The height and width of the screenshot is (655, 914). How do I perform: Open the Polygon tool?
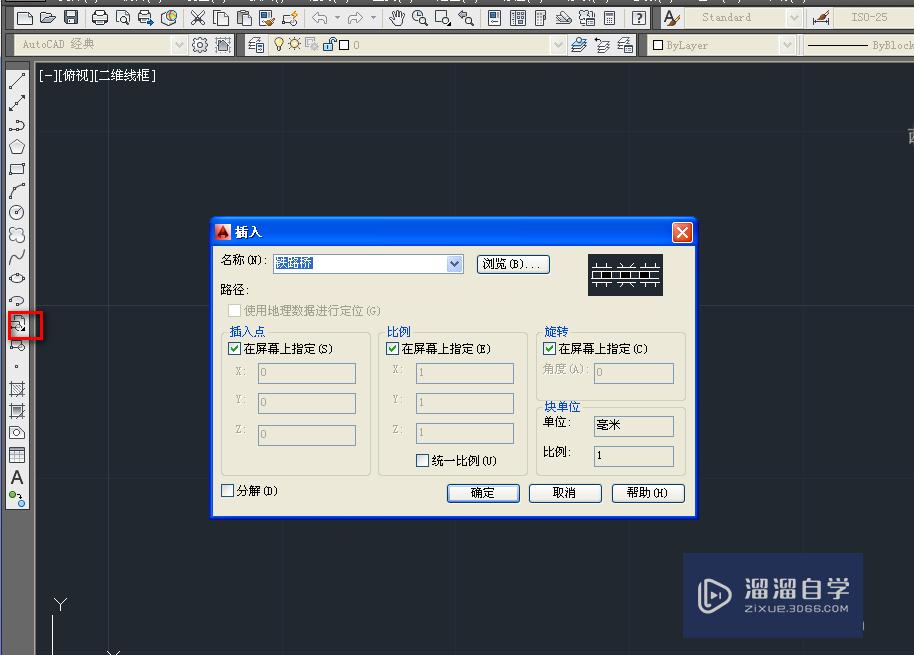pyautogui.click(x=16, y=149)
